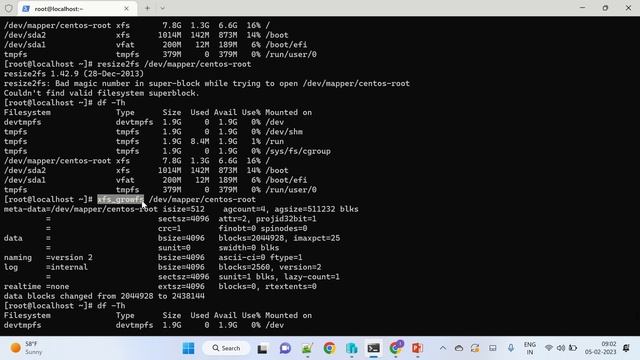Open the Chat app on the taskbar
This screenshot has width=640, height=360.
[x=285, y=348]
